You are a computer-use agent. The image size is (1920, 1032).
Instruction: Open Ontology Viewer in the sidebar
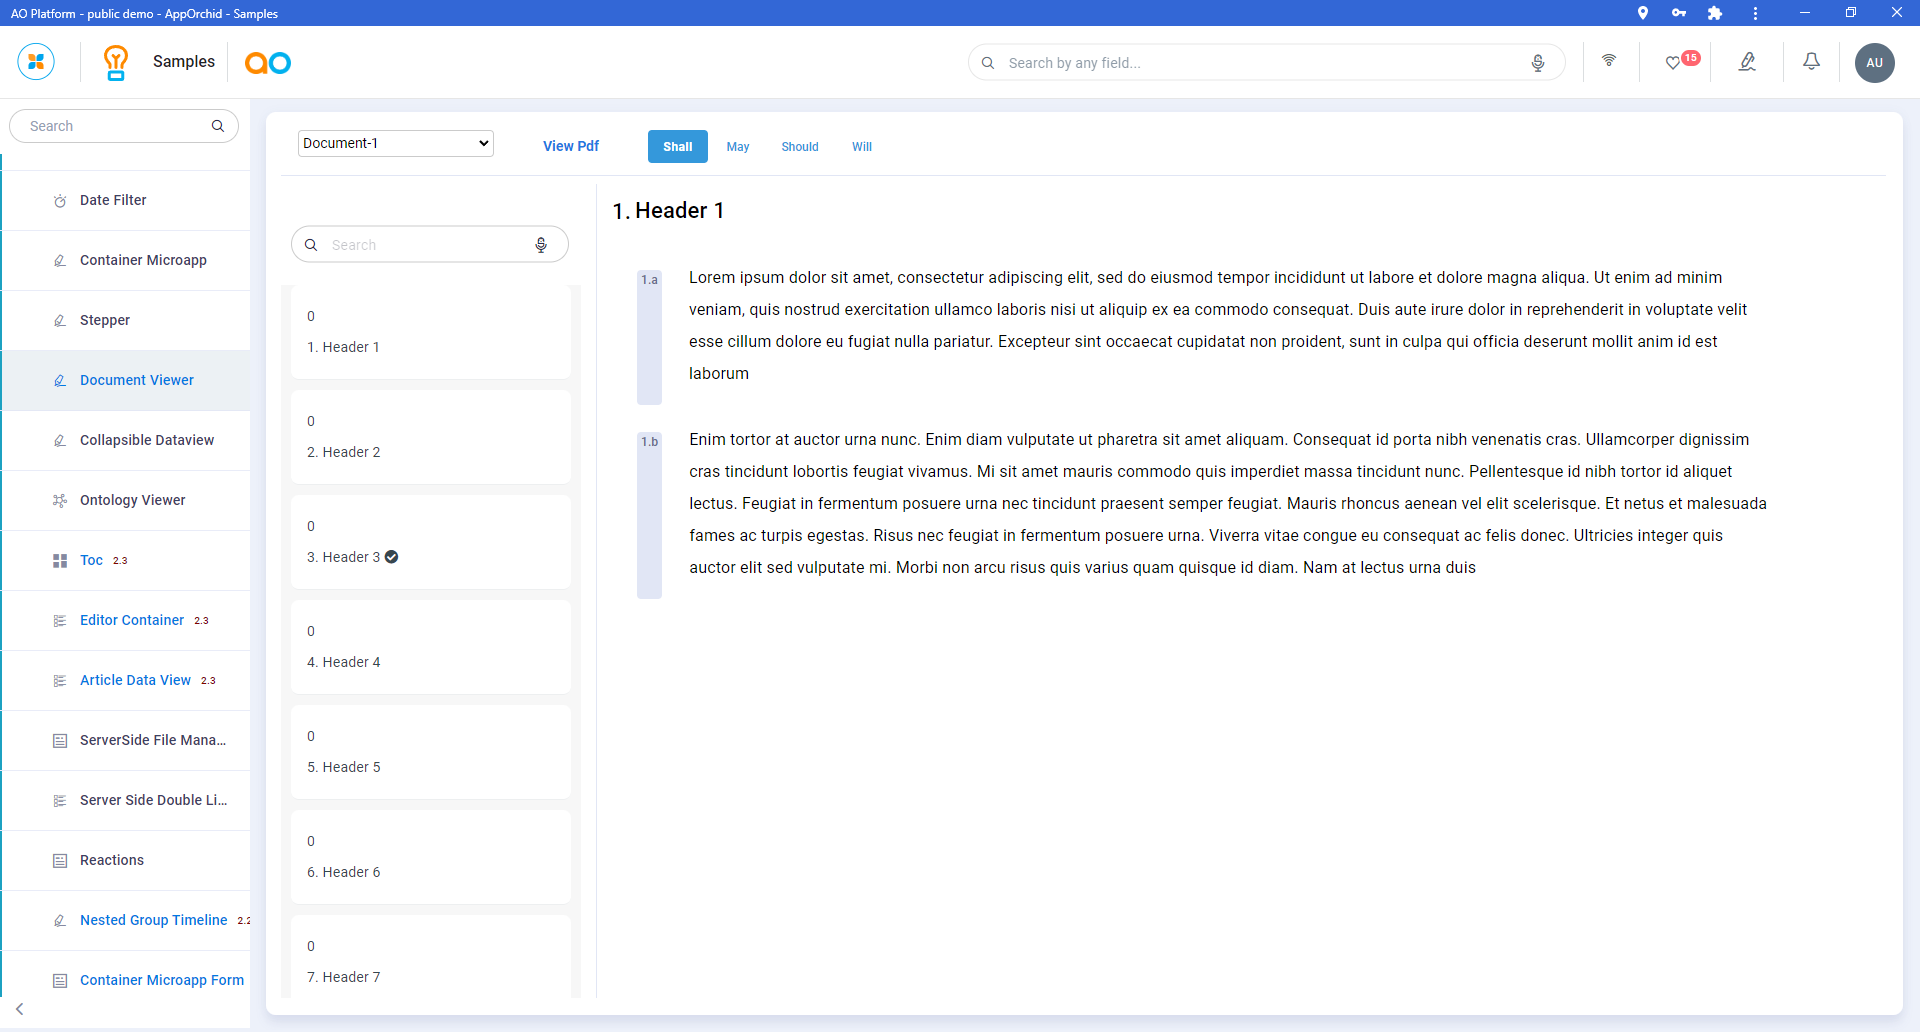[132, 500]
